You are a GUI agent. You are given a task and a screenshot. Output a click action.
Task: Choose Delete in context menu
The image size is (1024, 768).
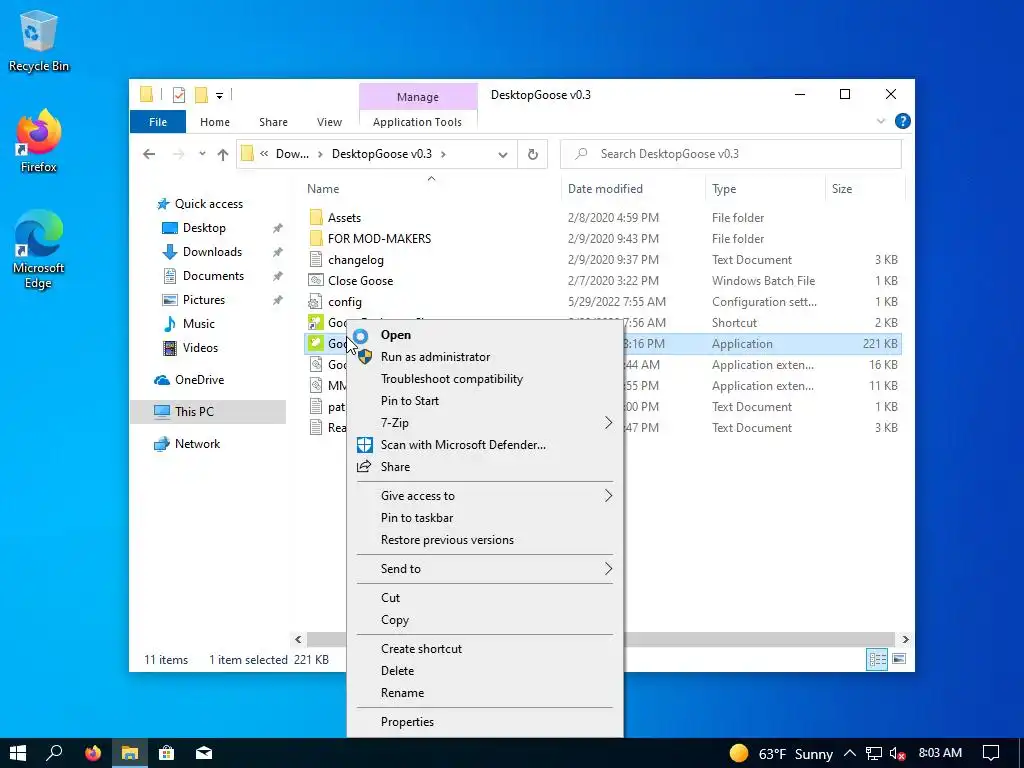[485, 671]
